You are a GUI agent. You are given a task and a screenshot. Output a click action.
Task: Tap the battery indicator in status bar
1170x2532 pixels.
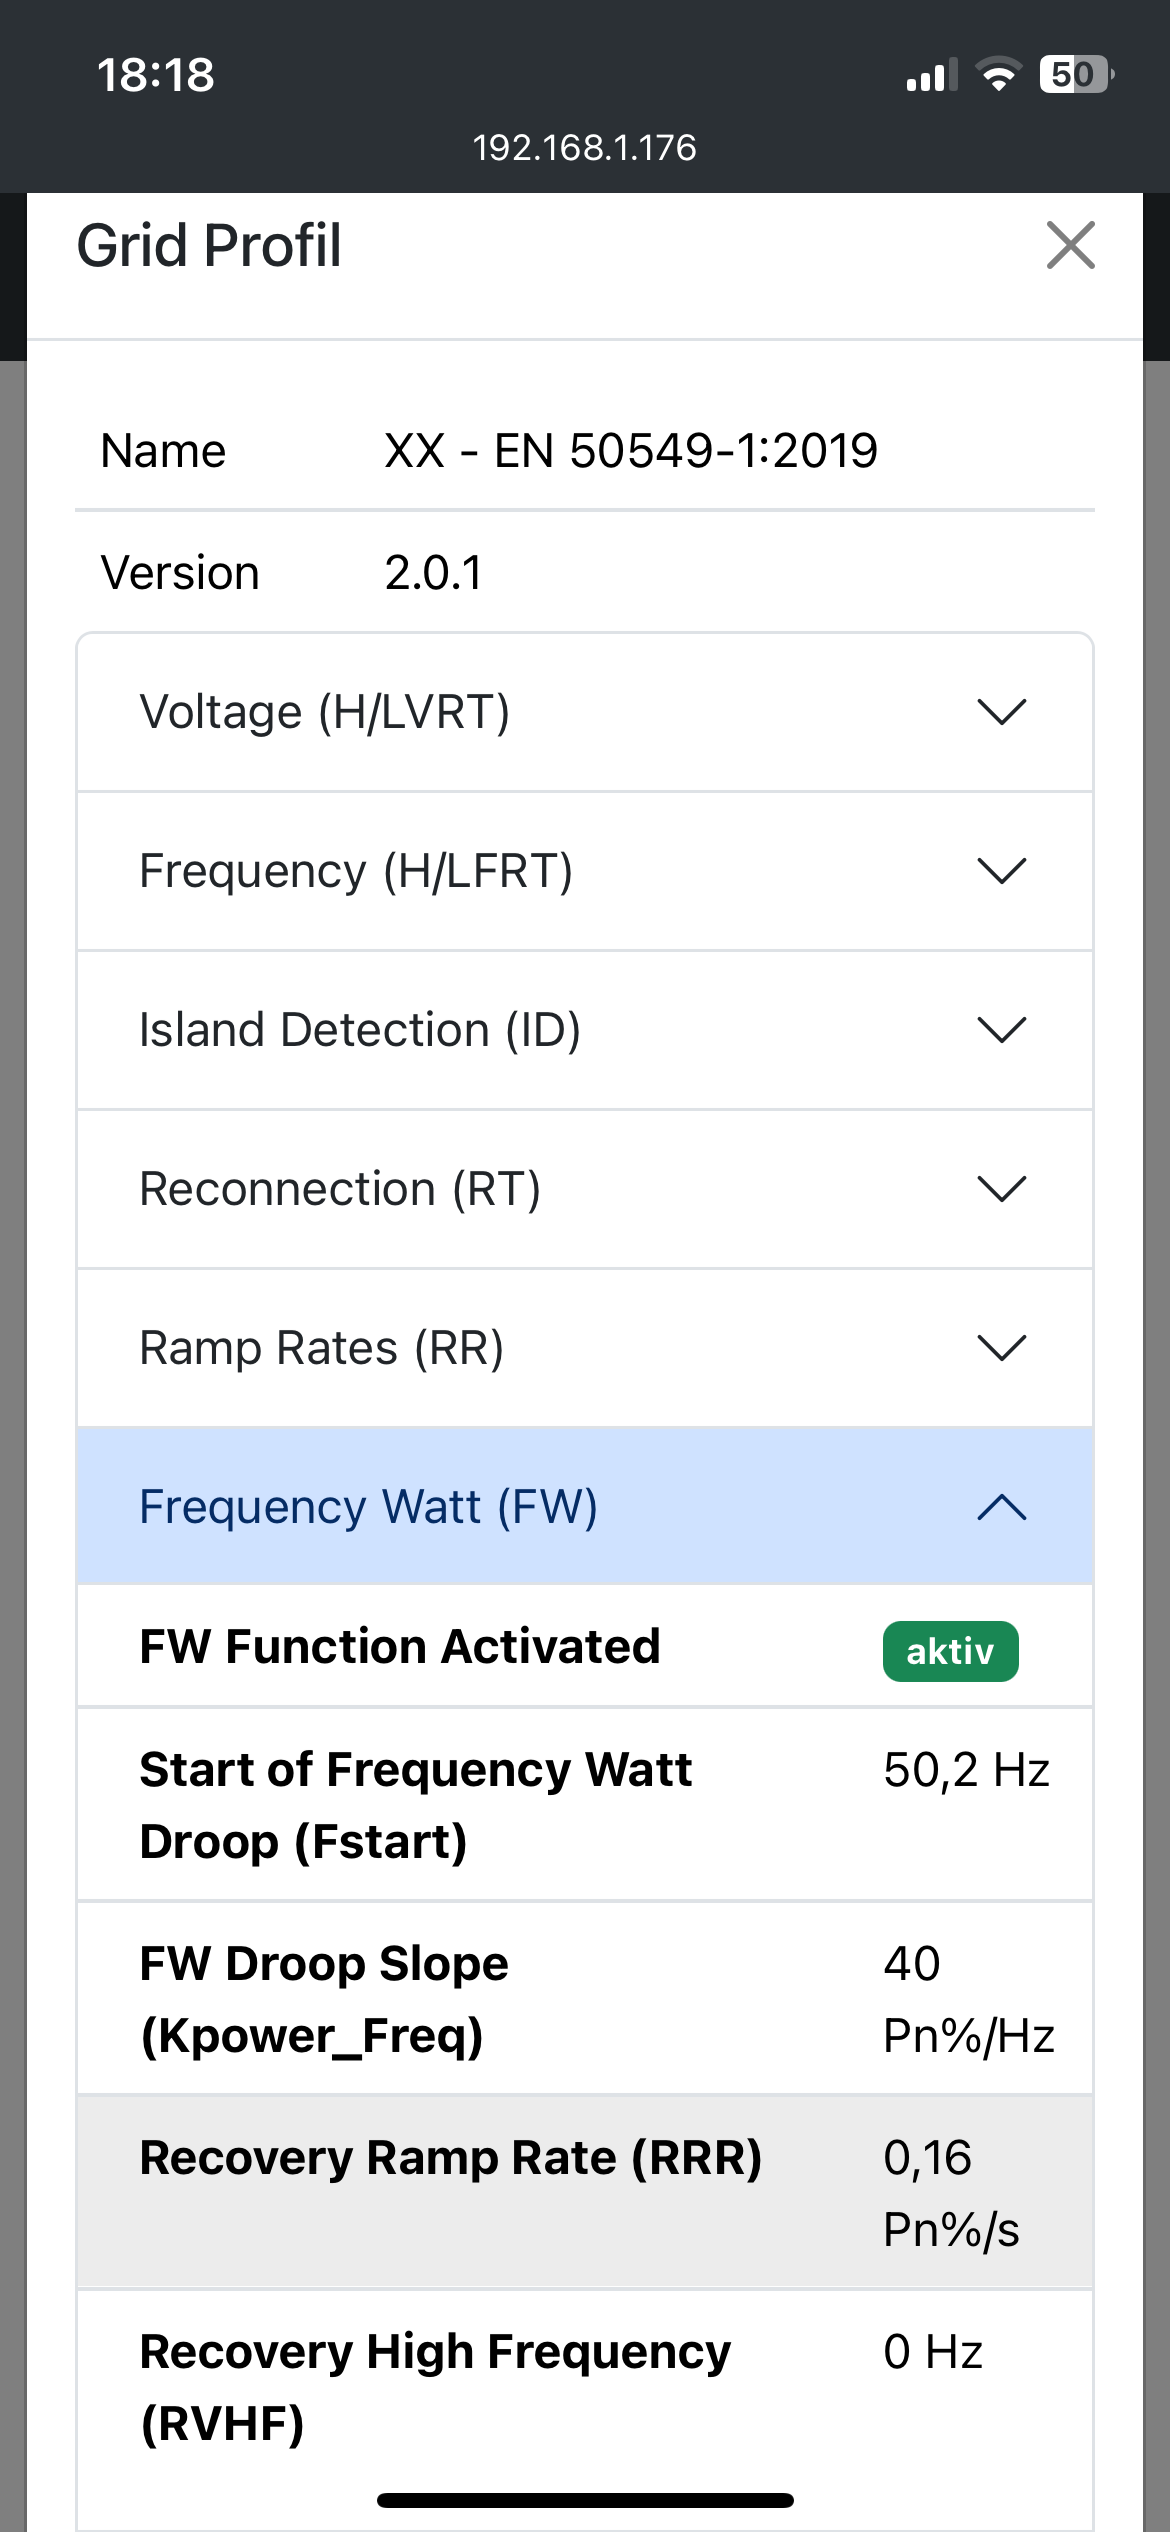tap(1076, 75)
